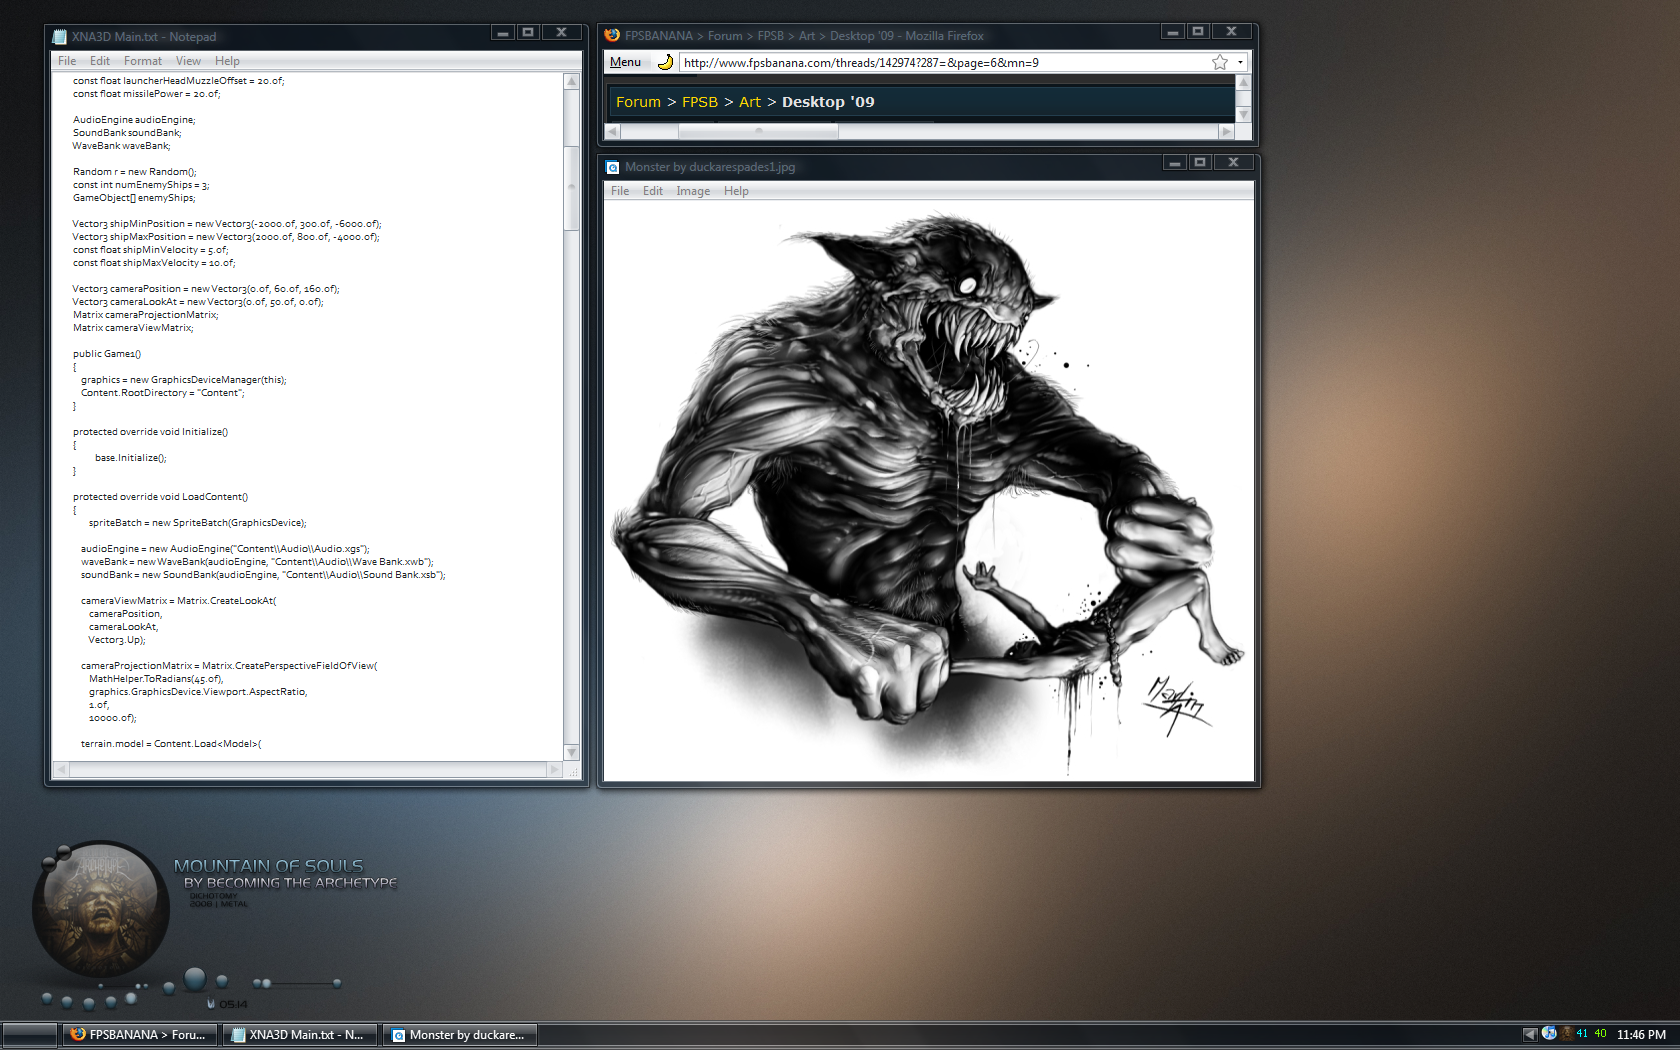Click the BY BECOMING THE ARCHETYPE artist text
The image size is (1680, 1050).
click(x=290, y=883)
